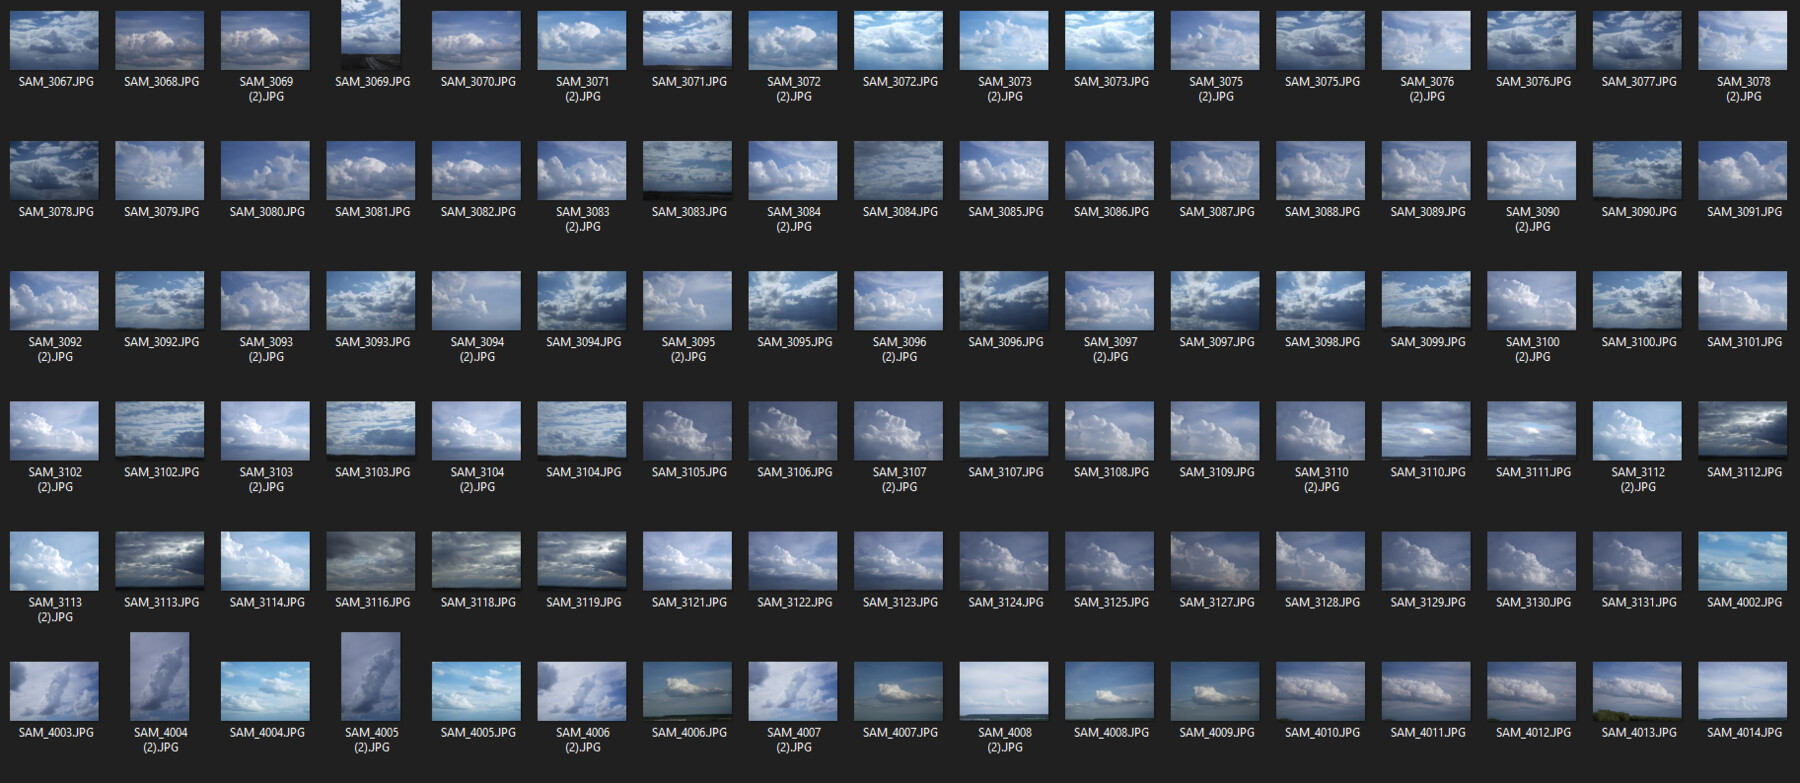Select the file name SAM_3072.JPG

[x=900, y=82]
